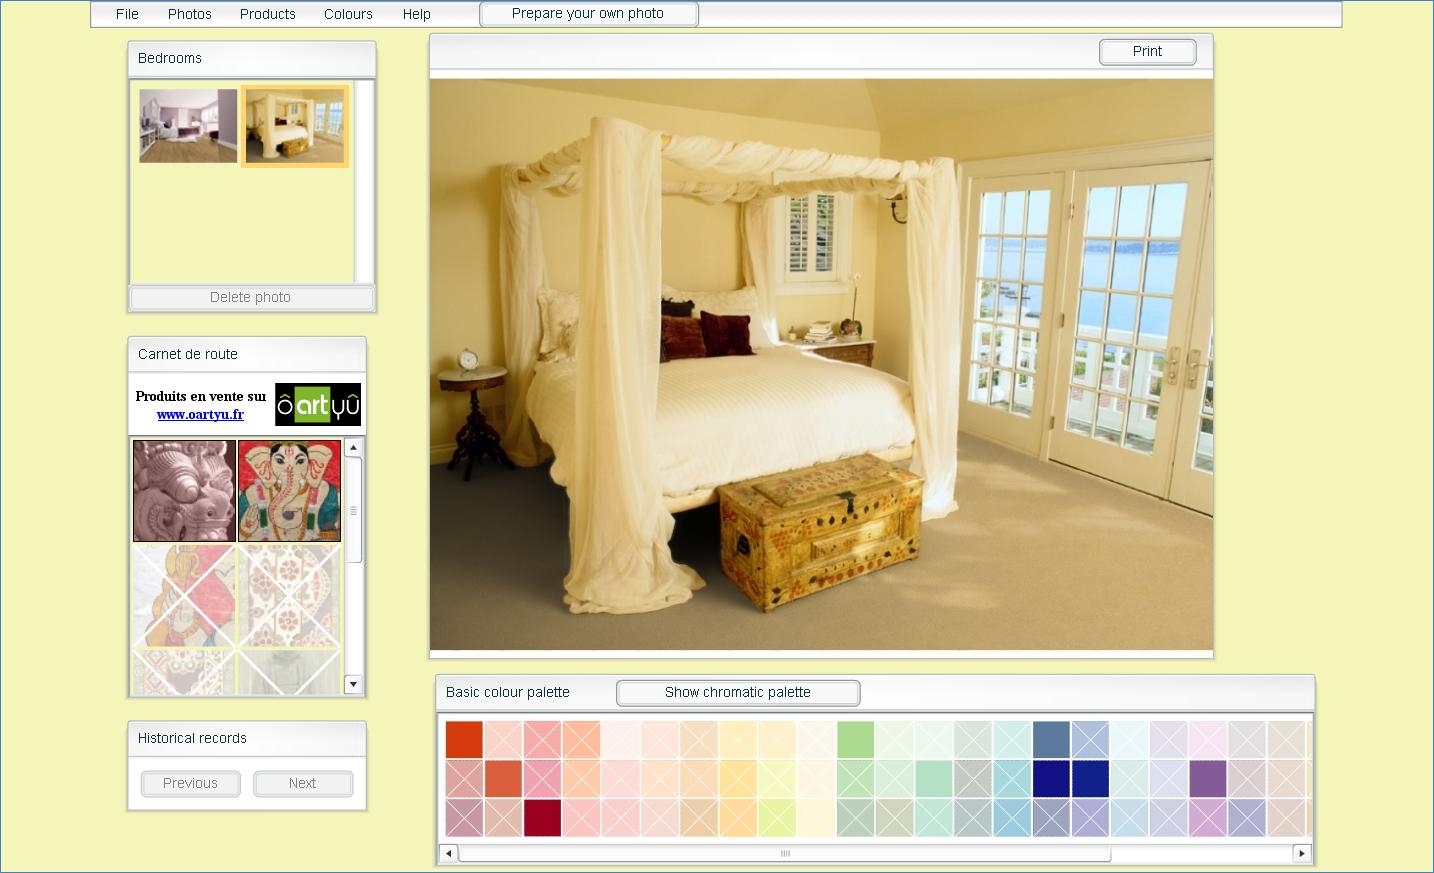The image size is (1434, 873).
Task: Click the palette horizontal scrollbar handle
Action: coord(785,853)
